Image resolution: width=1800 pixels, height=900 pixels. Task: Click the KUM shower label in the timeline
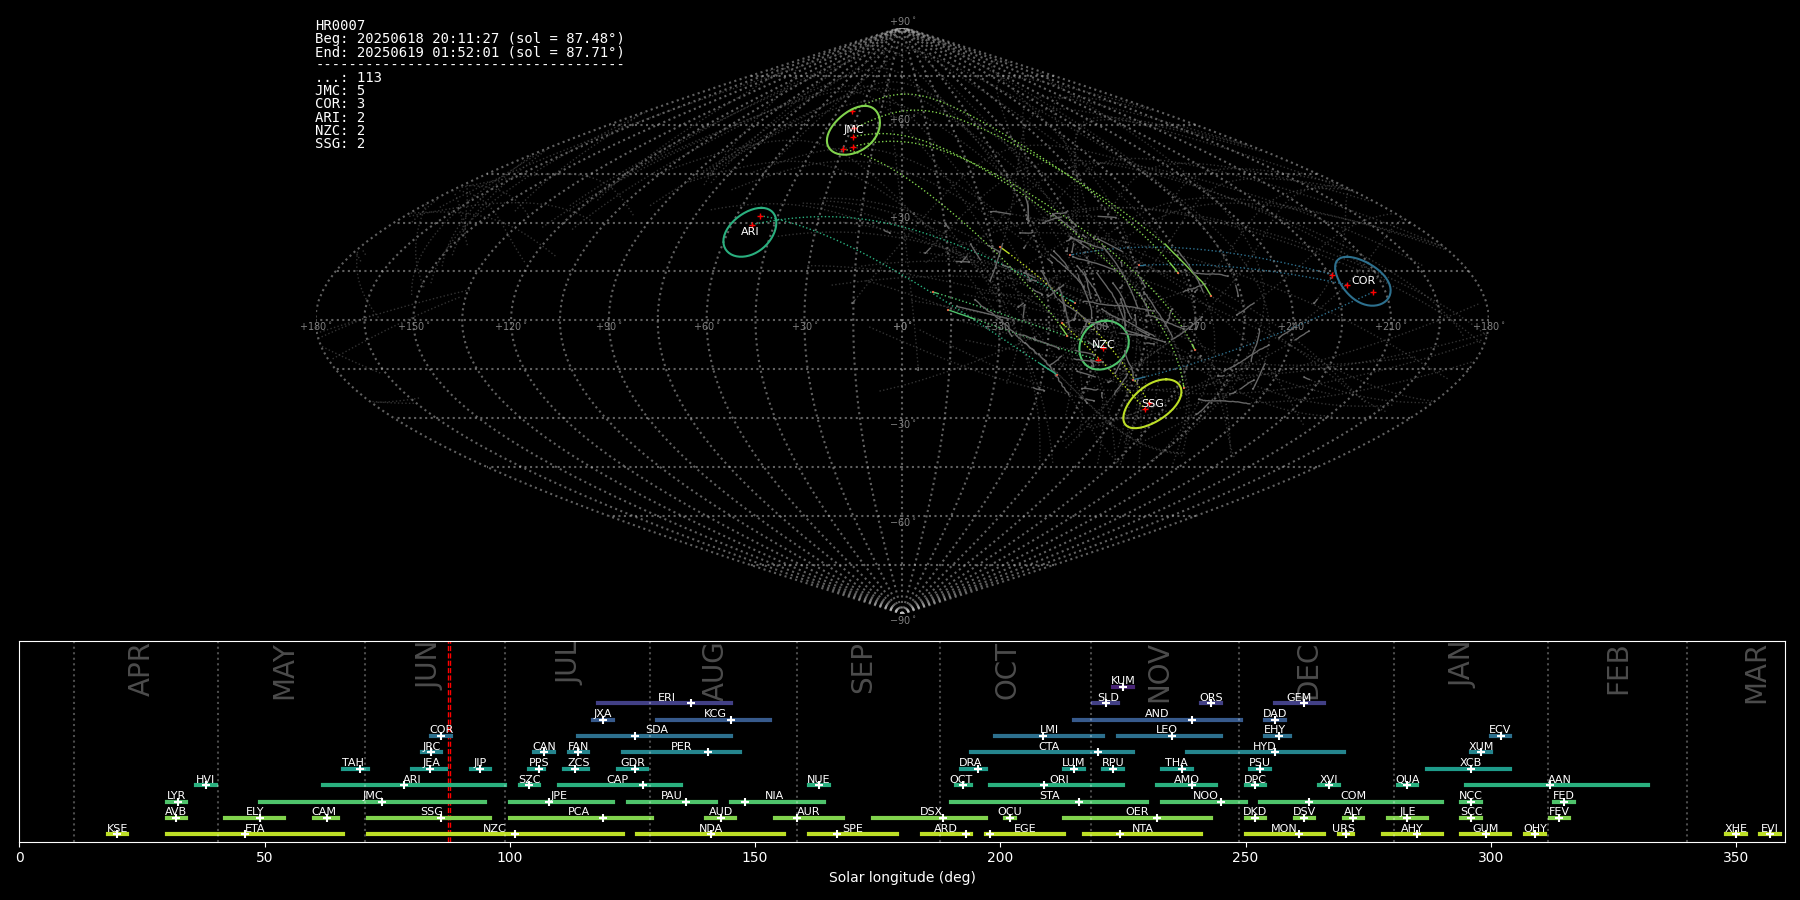[x=1123, y=681]
